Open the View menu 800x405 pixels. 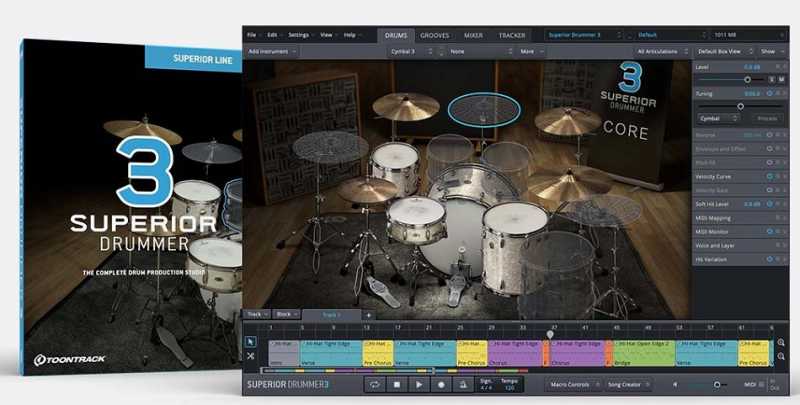coord(328,35)
